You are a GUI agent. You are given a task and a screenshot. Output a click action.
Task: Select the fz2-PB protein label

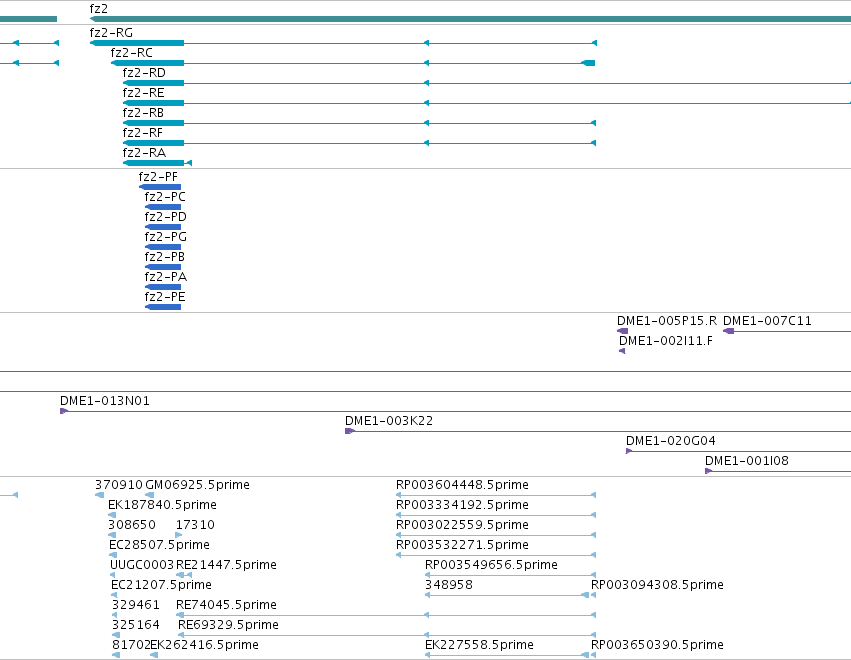click(164, 257)
